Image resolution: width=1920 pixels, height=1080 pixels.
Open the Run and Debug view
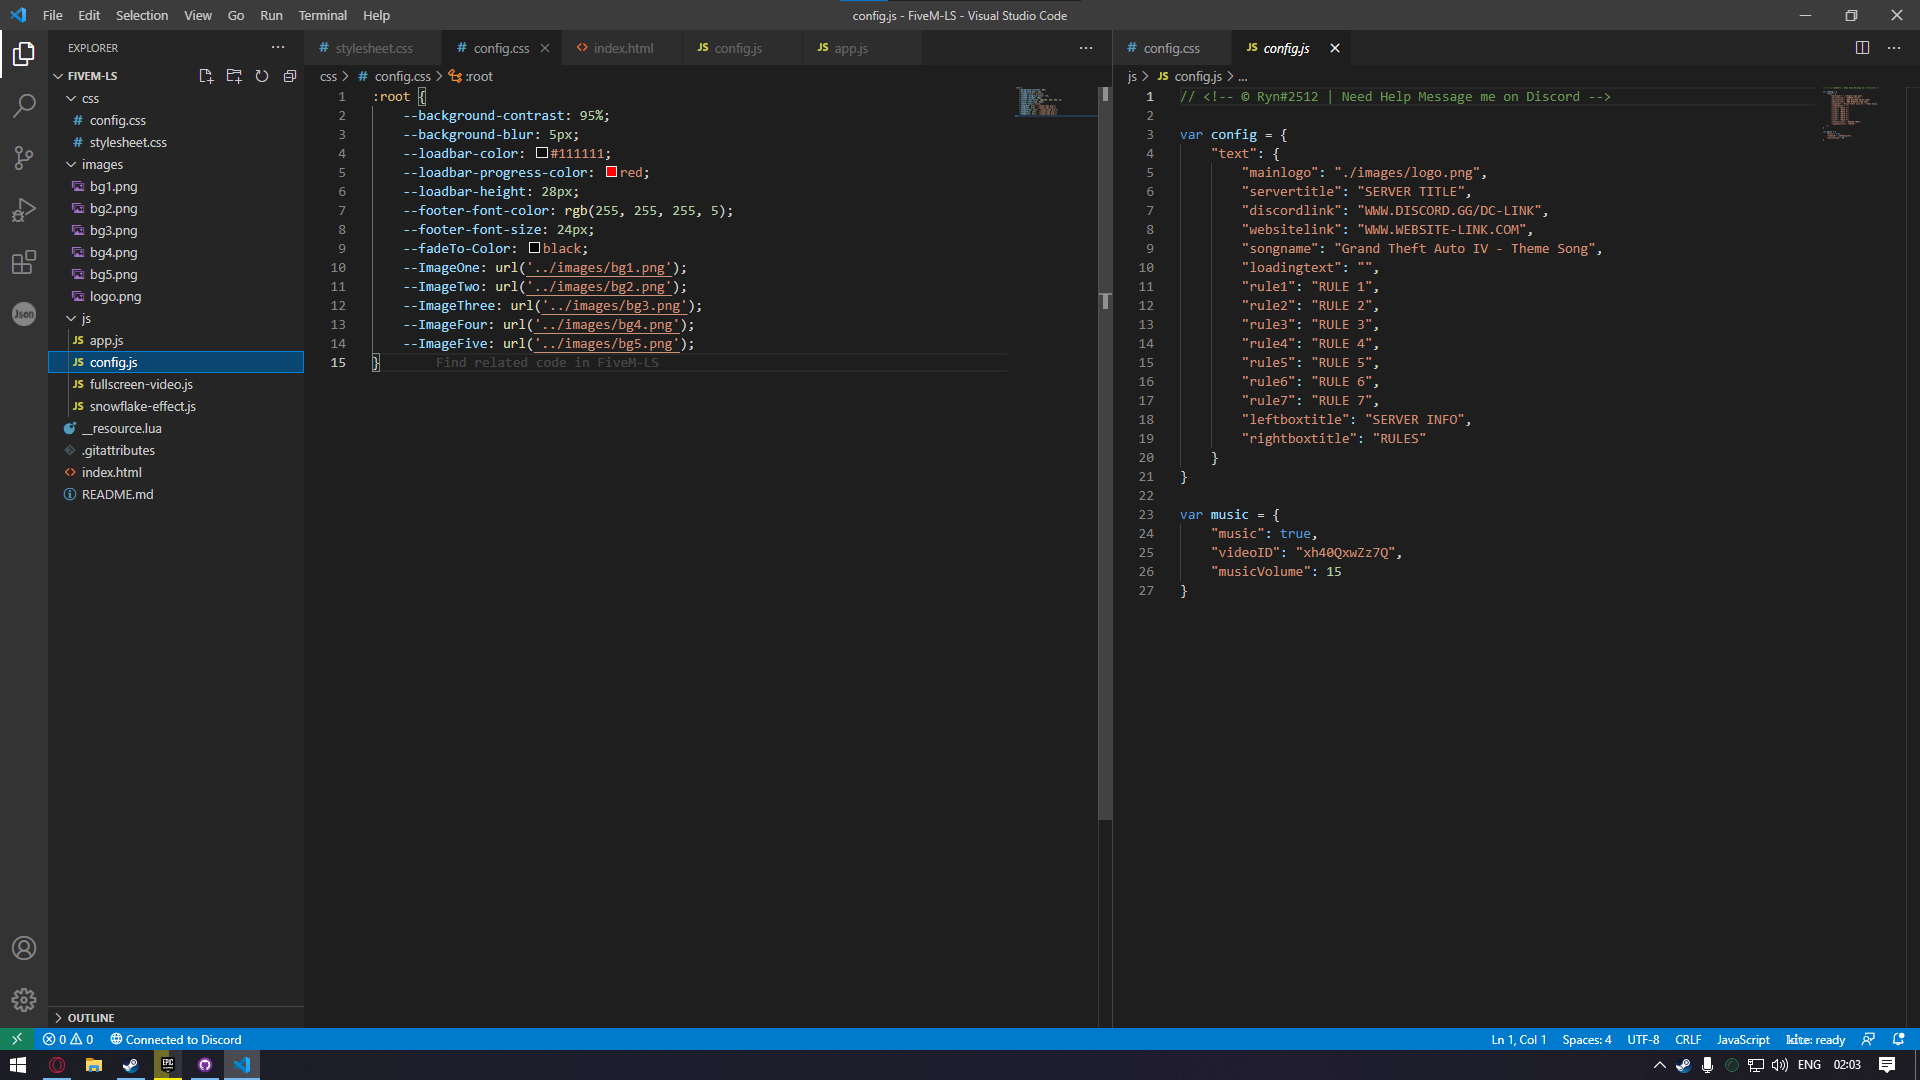23,210
